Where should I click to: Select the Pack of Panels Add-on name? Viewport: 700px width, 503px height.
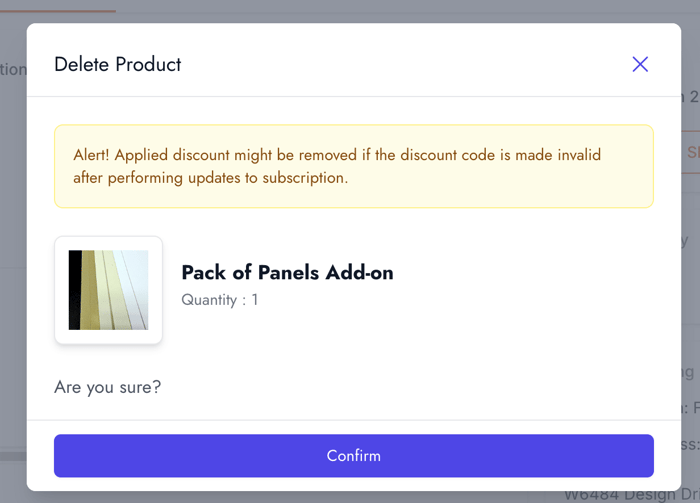click(287, 272)
